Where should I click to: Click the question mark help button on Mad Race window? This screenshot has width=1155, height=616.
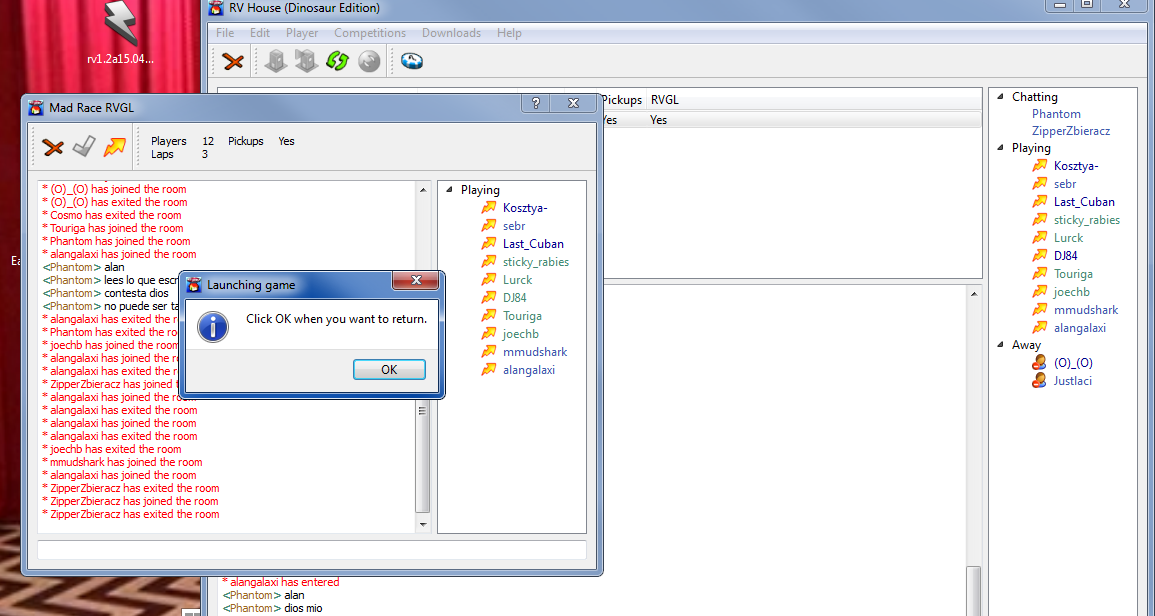[536, 104]
